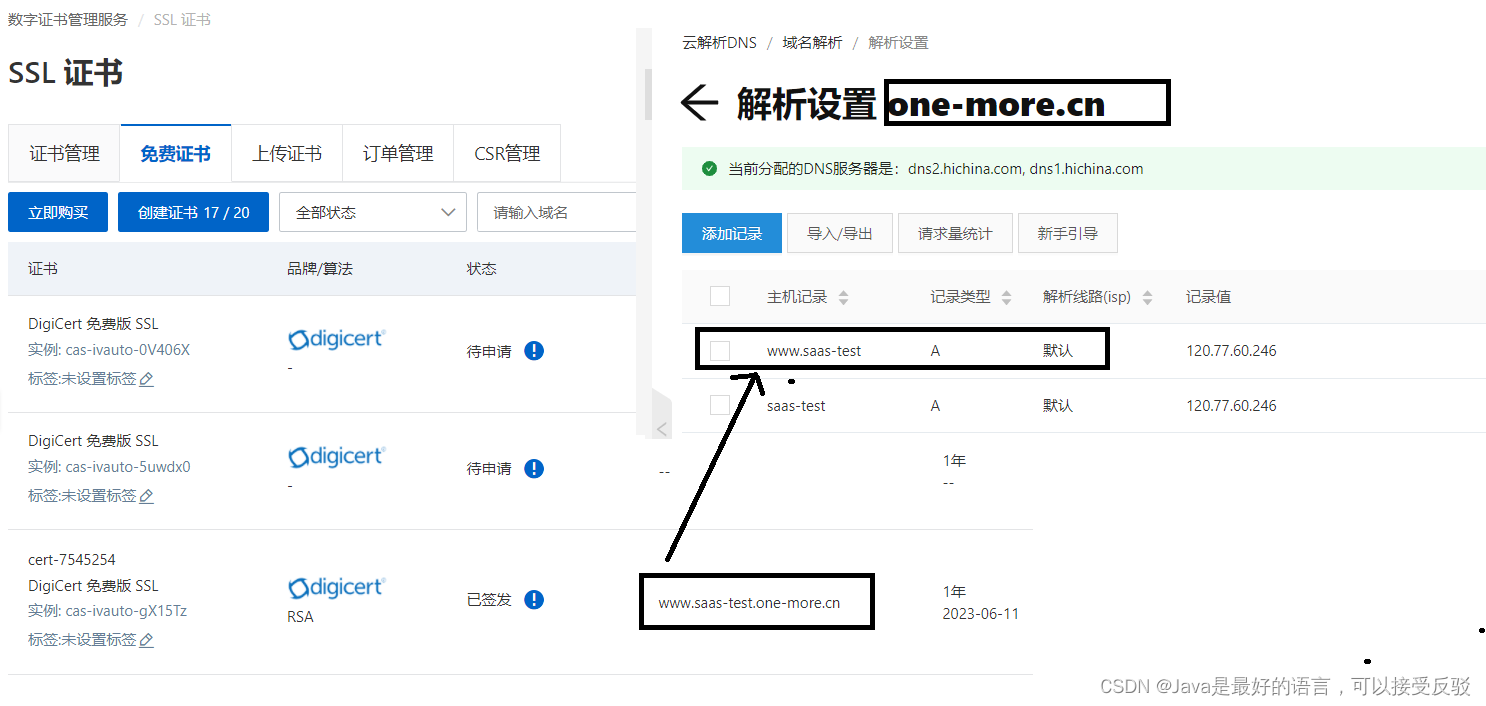Open 数字证书管理服务 breadcrumb link

point(67,20)
